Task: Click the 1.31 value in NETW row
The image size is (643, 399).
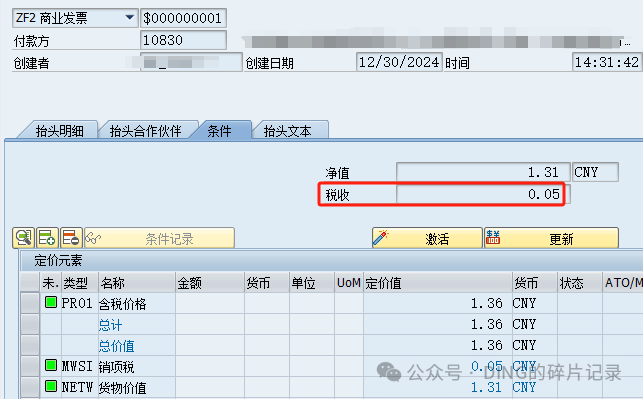Action: coord(486,387)
